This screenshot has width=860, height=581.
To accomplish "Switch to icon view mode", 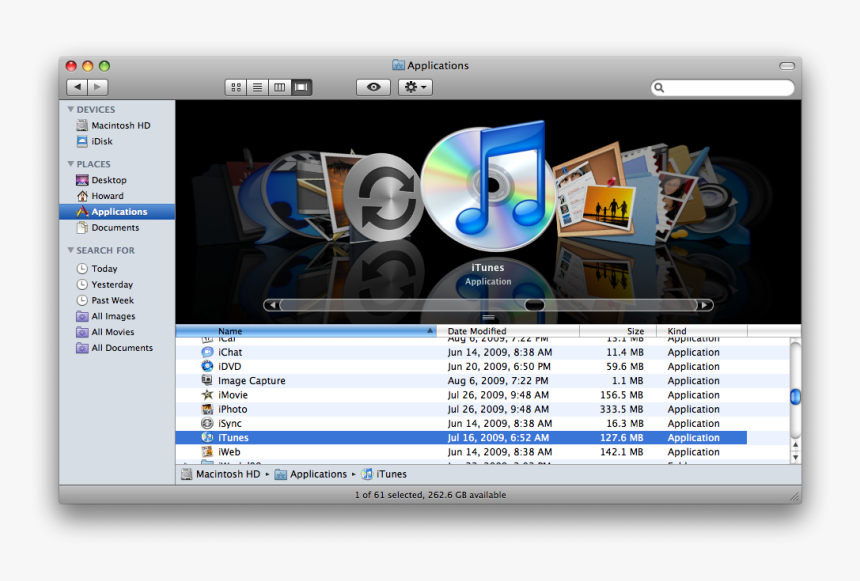I will 236,87.
